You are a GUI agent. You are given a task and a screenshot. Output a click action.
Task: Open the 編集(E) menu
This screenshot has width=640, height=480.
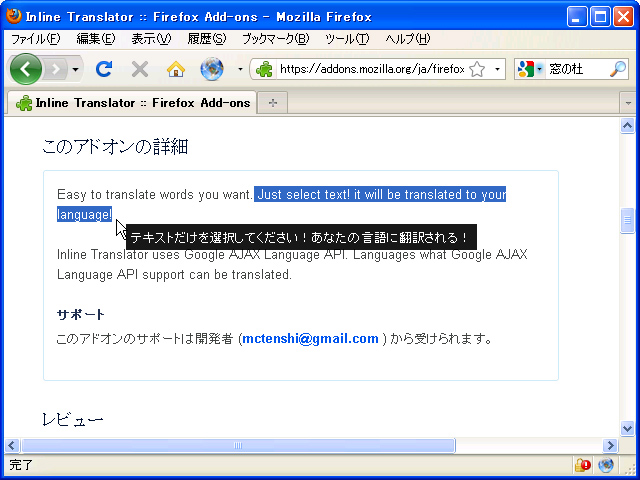point(96,39)
